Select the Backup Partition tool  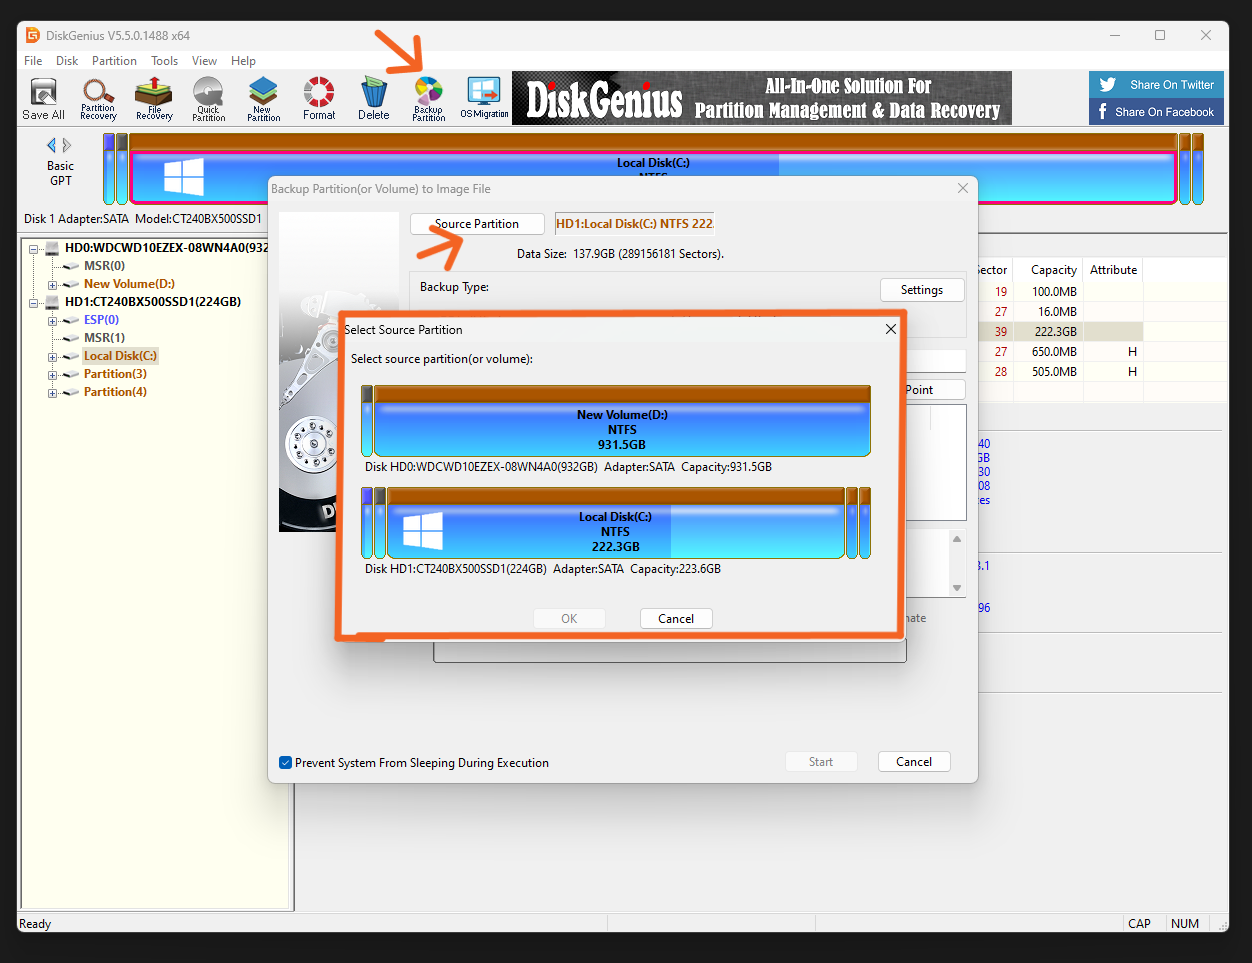(x=427, y=98)
